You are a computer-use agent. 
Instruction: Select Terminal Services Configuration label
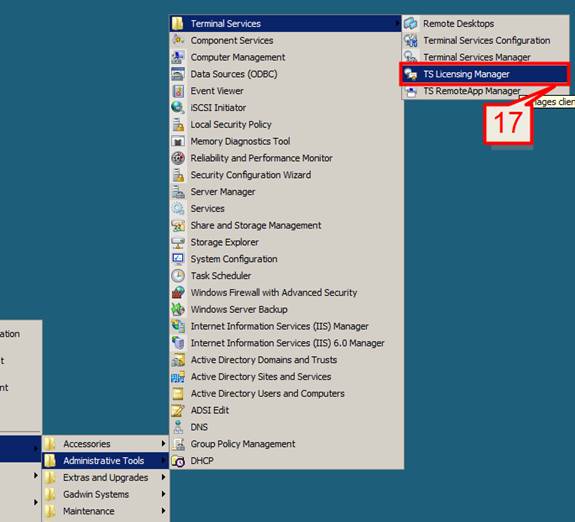(x=487, y=40)
